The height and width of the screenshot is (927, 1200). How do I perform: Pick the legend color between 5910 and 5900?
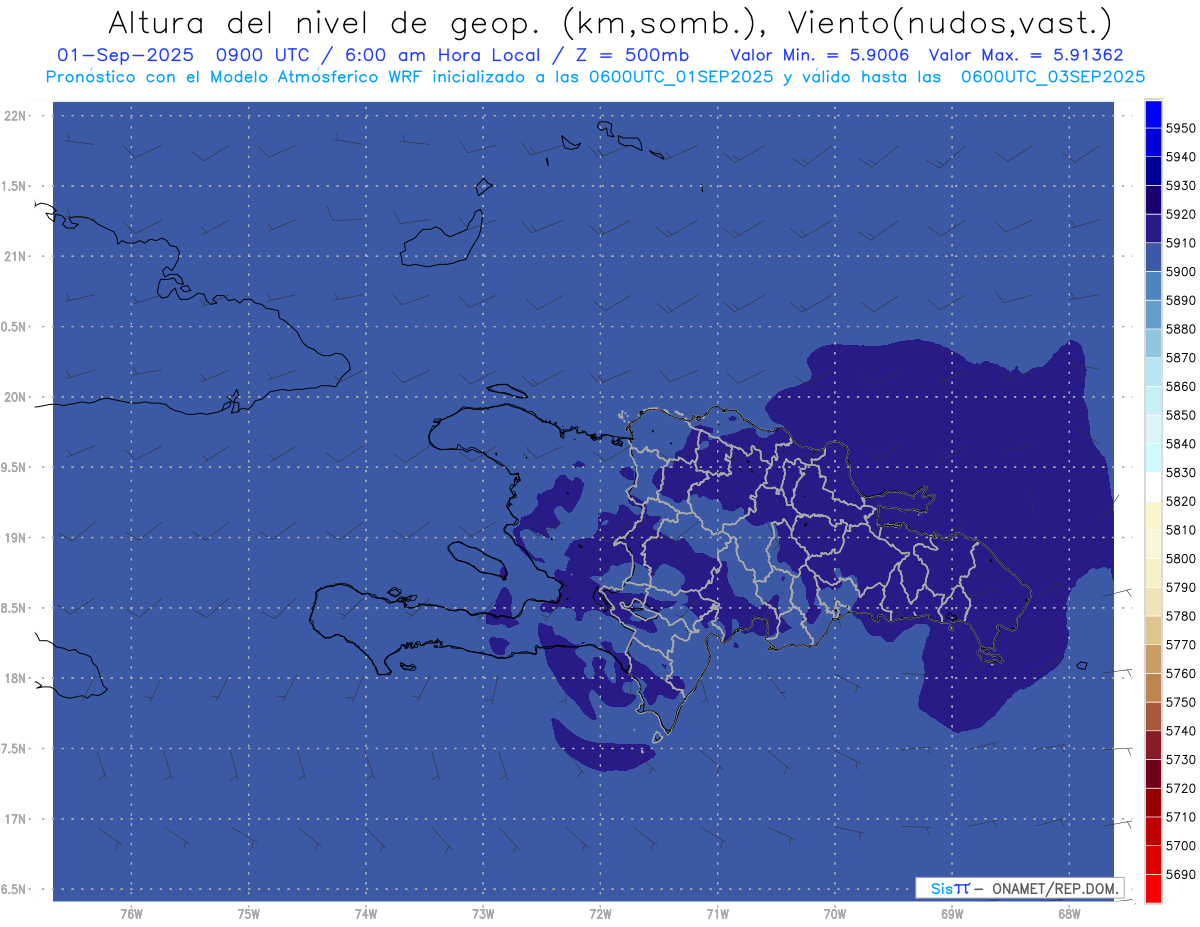pyautogui.click(x=1152, y=257)
